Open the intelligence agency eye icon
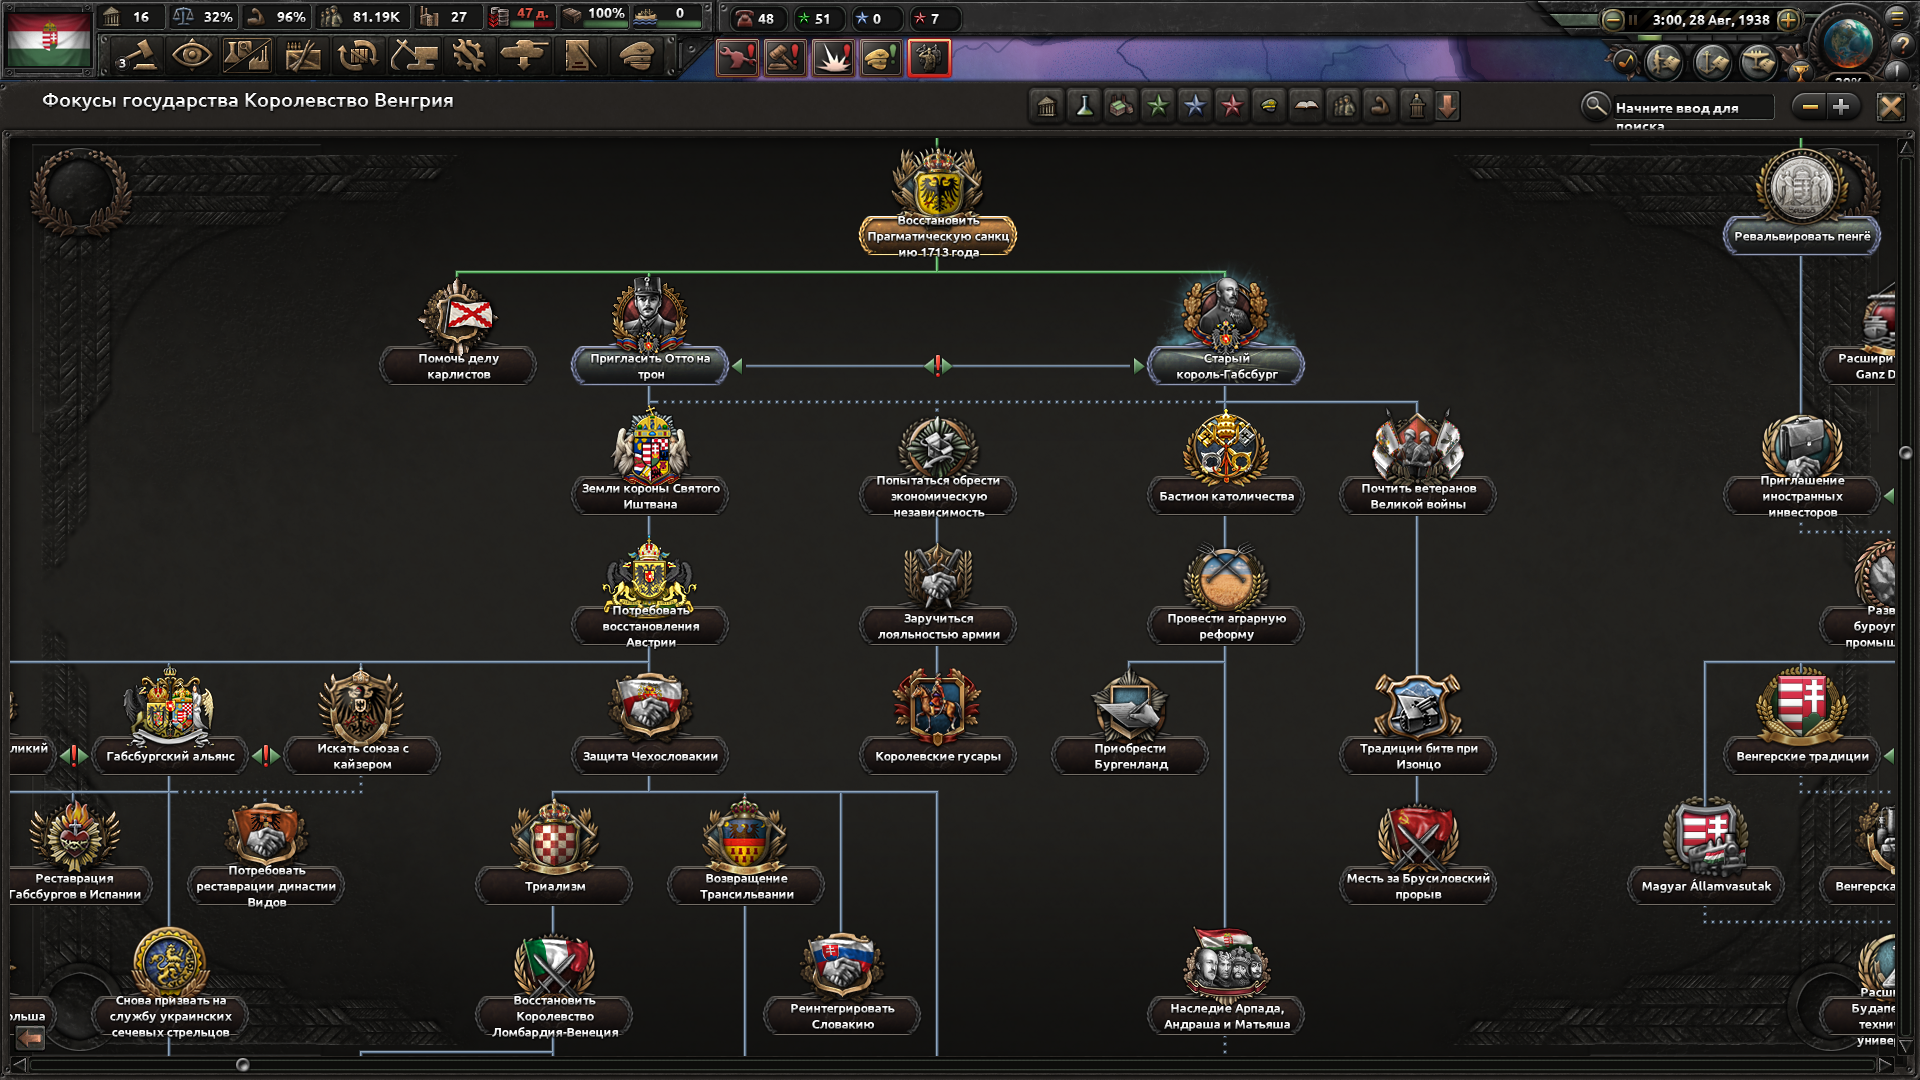Screen dimensions: 1920x1080 coord(191,56)
